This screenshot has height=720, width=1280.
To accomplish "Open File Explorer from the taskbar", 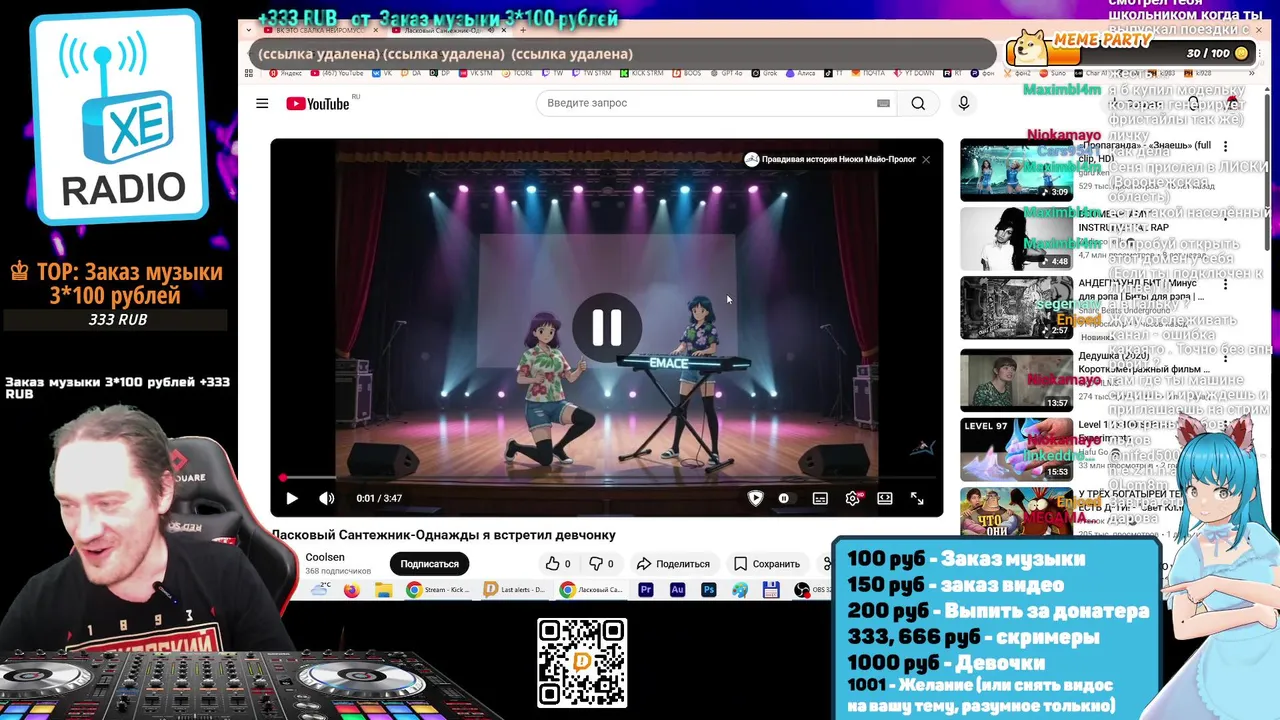I will pos(383,590).
